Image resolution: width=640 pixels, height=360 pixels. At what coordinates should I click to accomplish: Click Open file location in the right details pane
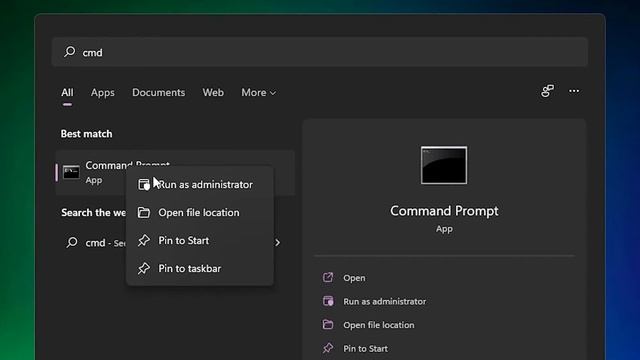click(x=378, y=325)
